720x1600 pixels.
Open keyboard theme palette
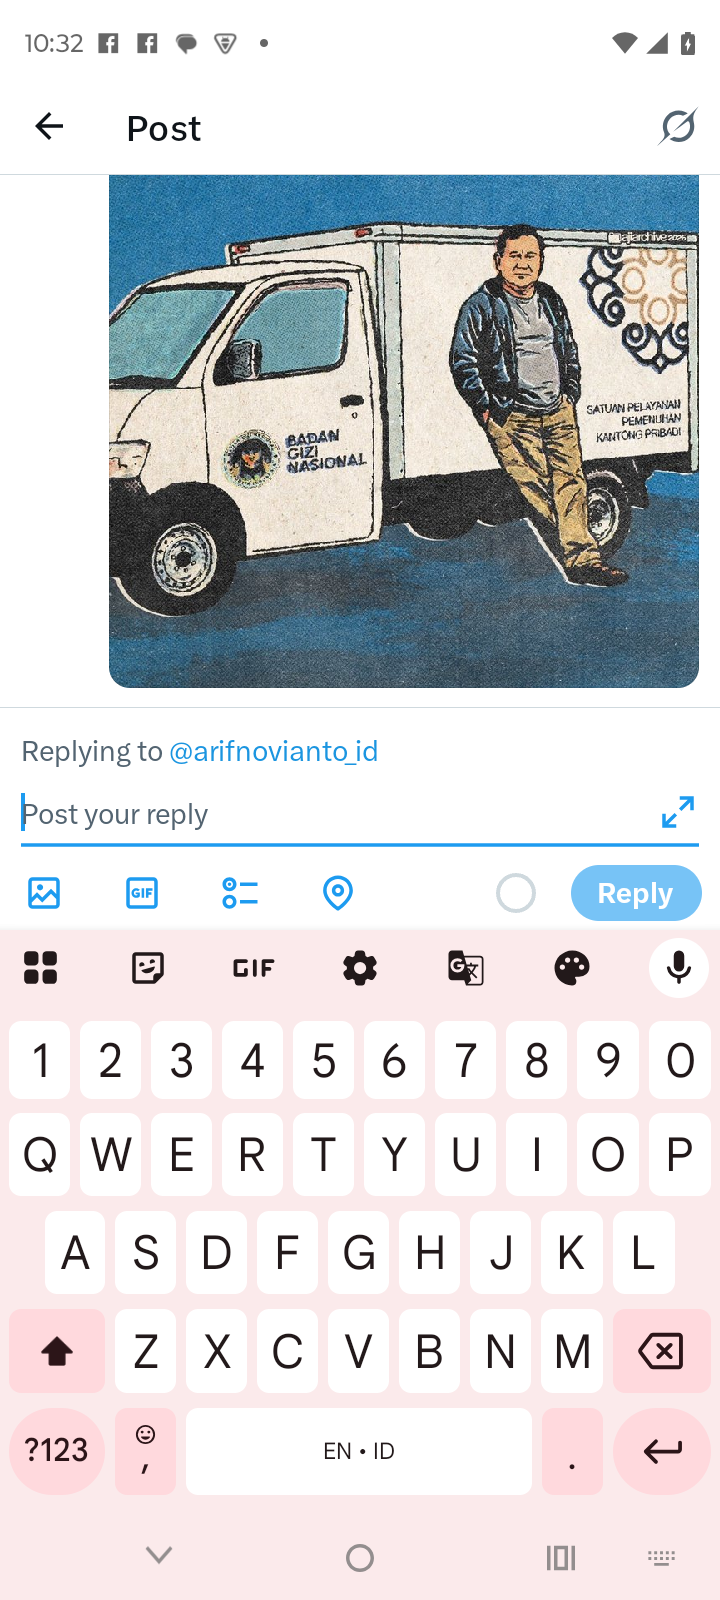coord(572,968)
